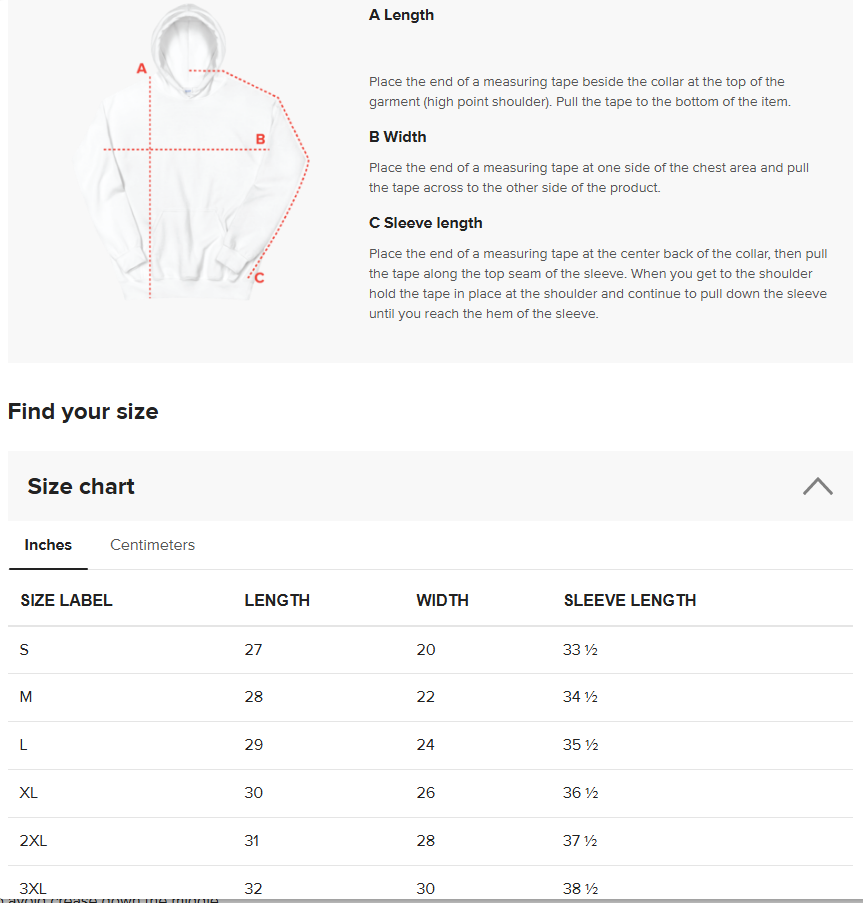Image resolution: width=863 pixels, height=903 pixels.
Task: Click the Find your size heading
Action: click(x=83, y=411)
